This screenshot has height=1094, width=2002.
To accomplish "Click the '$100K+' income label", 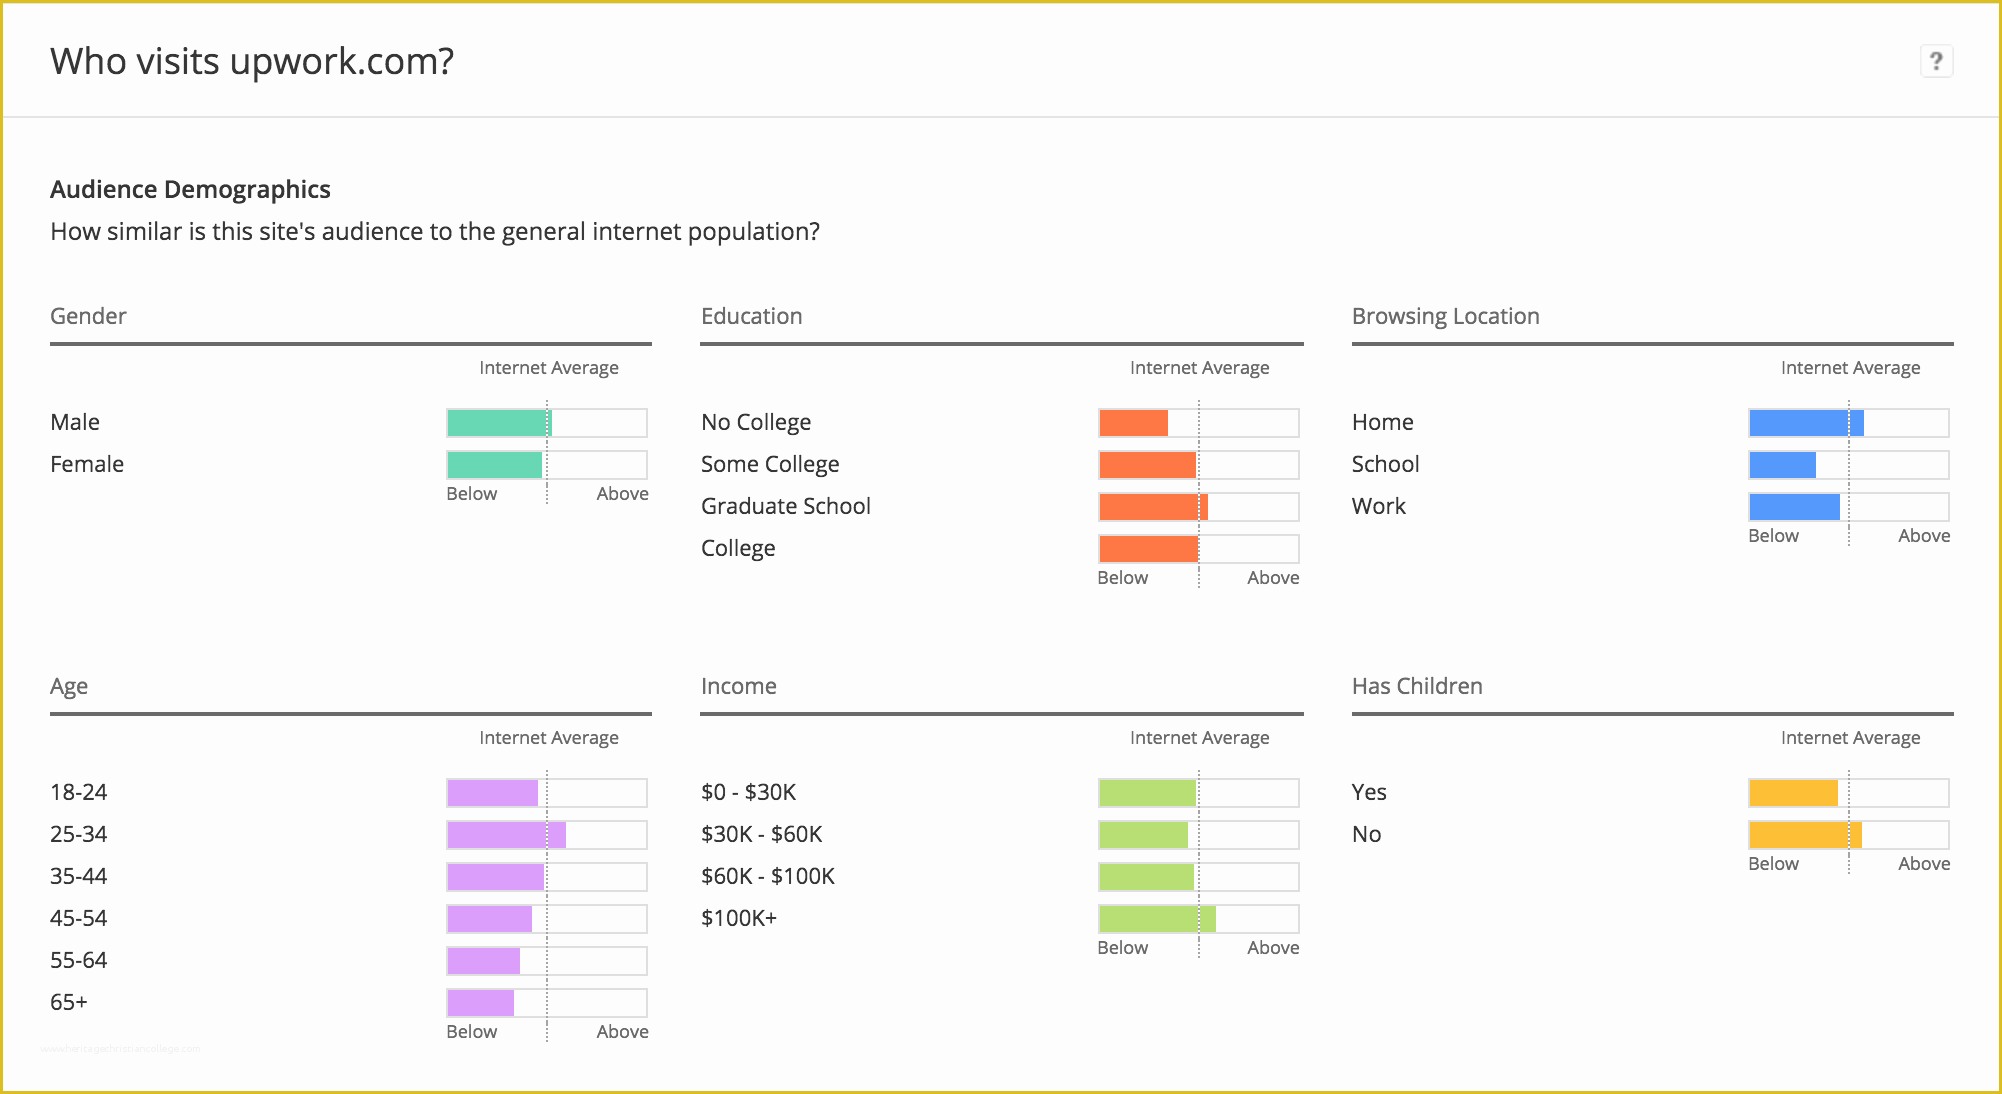I will [739, 918].
